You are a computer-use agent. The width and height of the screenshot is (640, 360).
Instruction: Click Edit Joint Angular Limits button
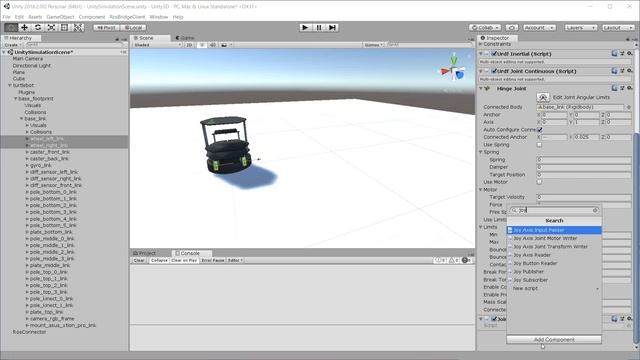(x=542, y=98)
